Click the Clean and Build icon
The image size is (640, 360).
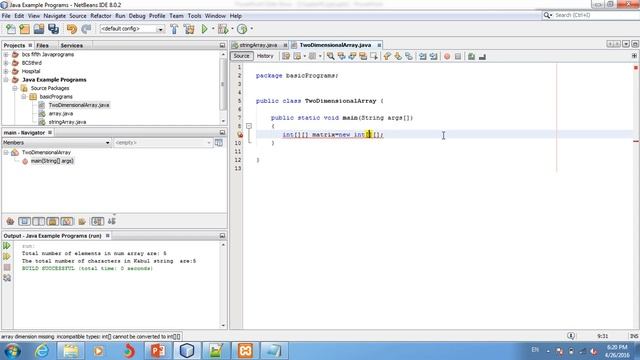pyautogui.click(x=189, y=29)
